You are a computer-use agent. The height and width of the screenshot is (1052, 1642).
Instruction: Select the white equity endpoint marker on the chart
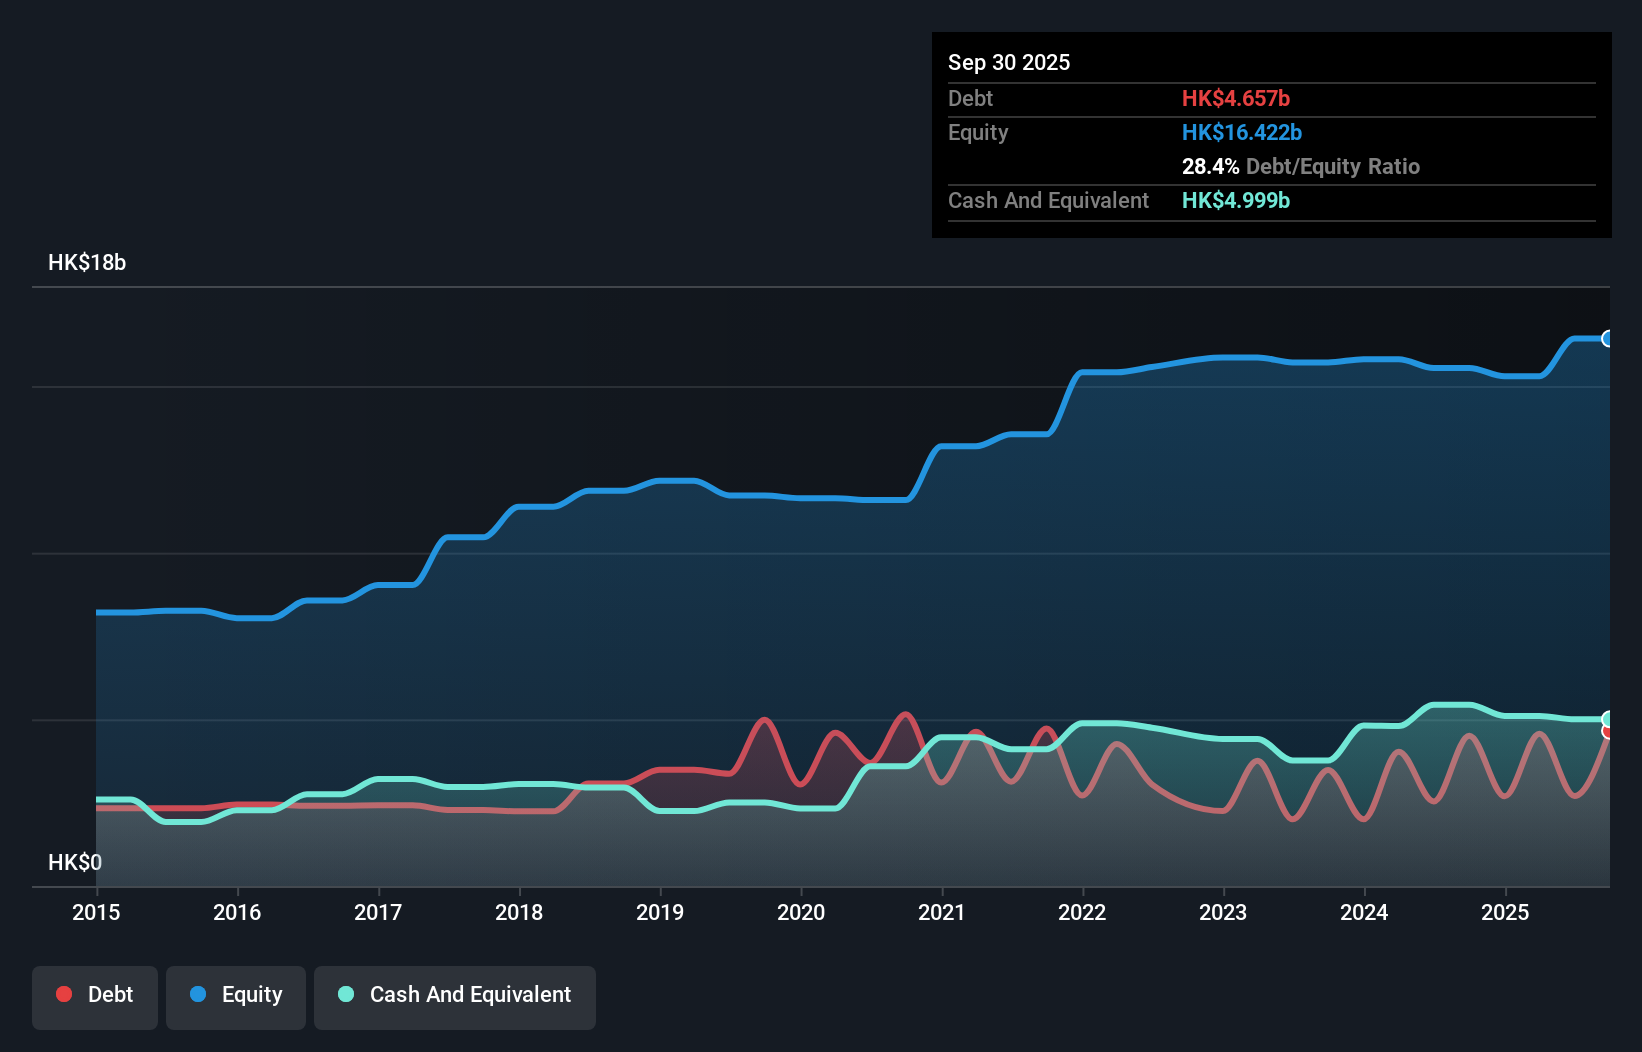[1607, 338]
